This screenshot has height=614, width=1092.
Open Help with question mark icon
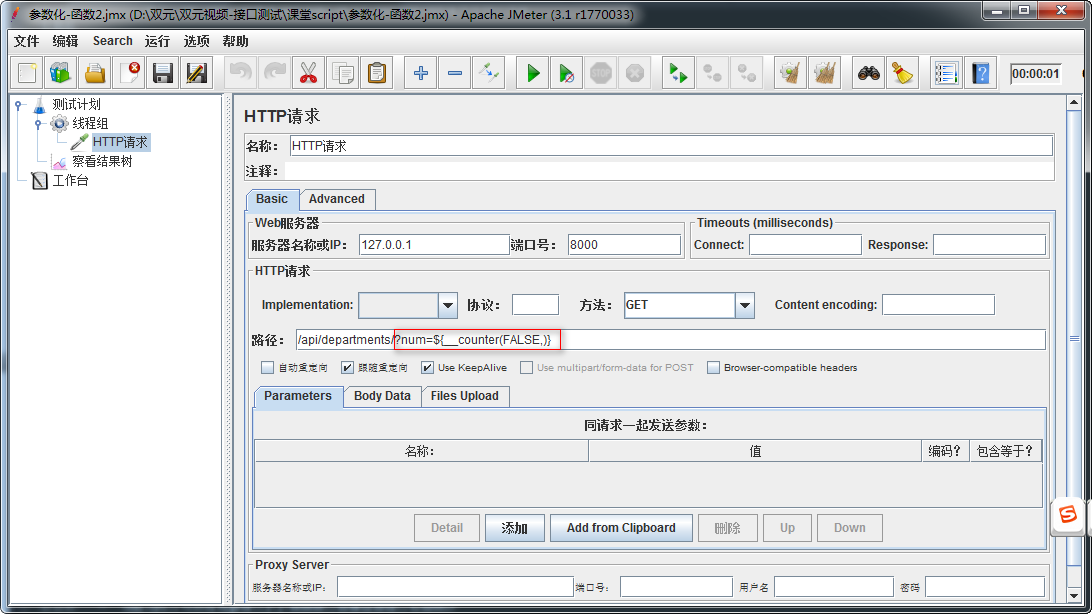click(x=981, y=73)
